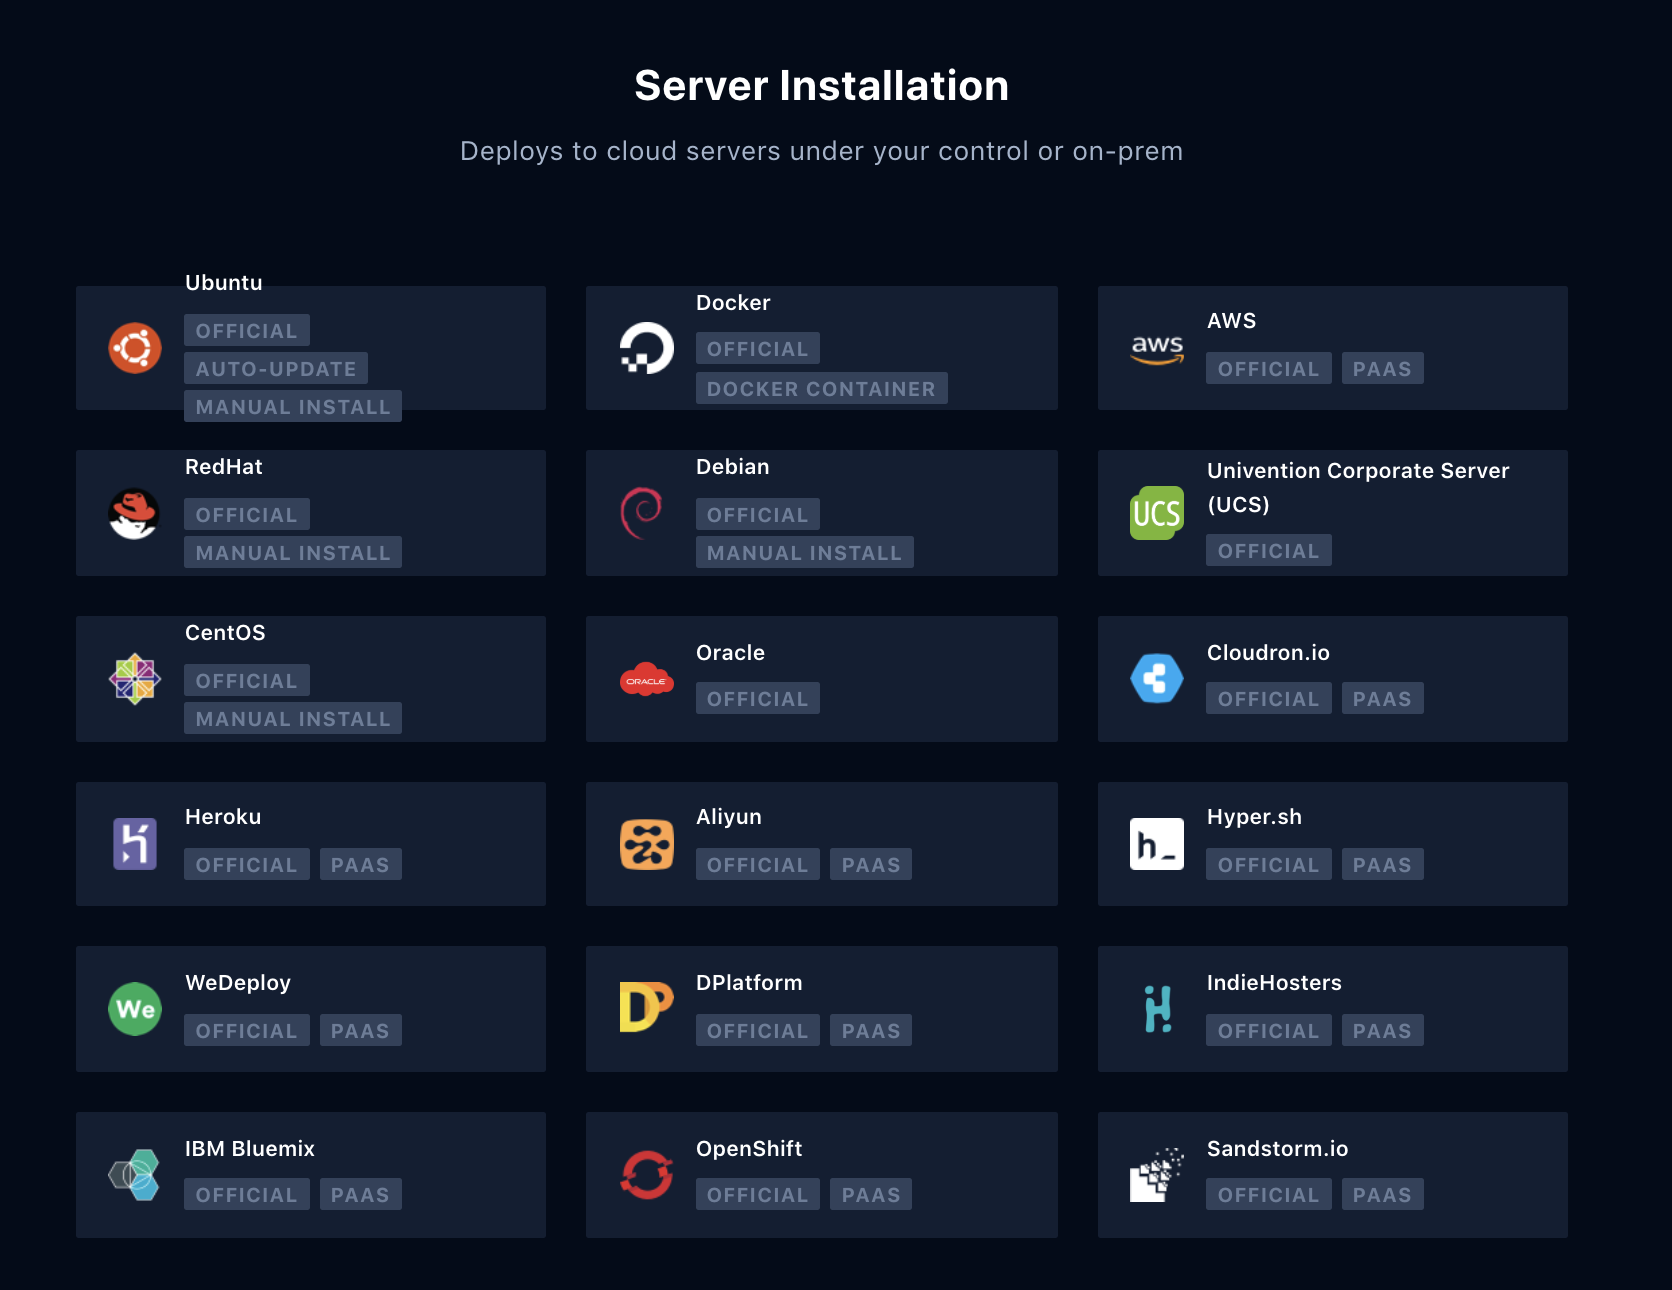
Task: Click the Cloudron.io blue hexagon logo
Action: [x=1157, y=678]
